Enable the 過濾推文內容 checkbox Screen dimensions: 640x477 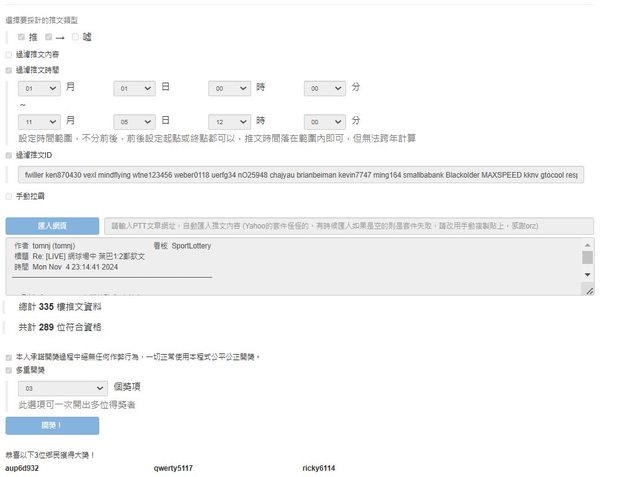pos(9,54)
